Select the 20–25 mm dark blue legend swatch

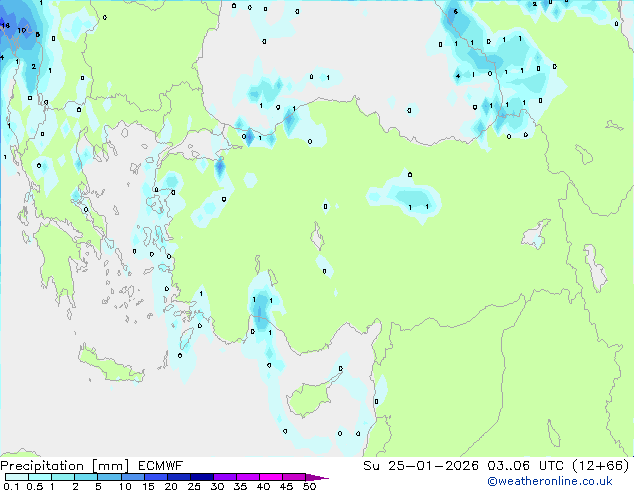pyautogui.click(x=179, y=477)
